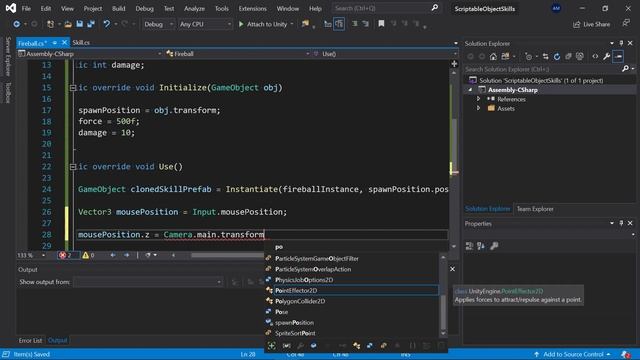Screen dimensions: 640x360
Task: Click the View Code angle-brackets icon
Action: pyautogui.click(x=595, y=56)
